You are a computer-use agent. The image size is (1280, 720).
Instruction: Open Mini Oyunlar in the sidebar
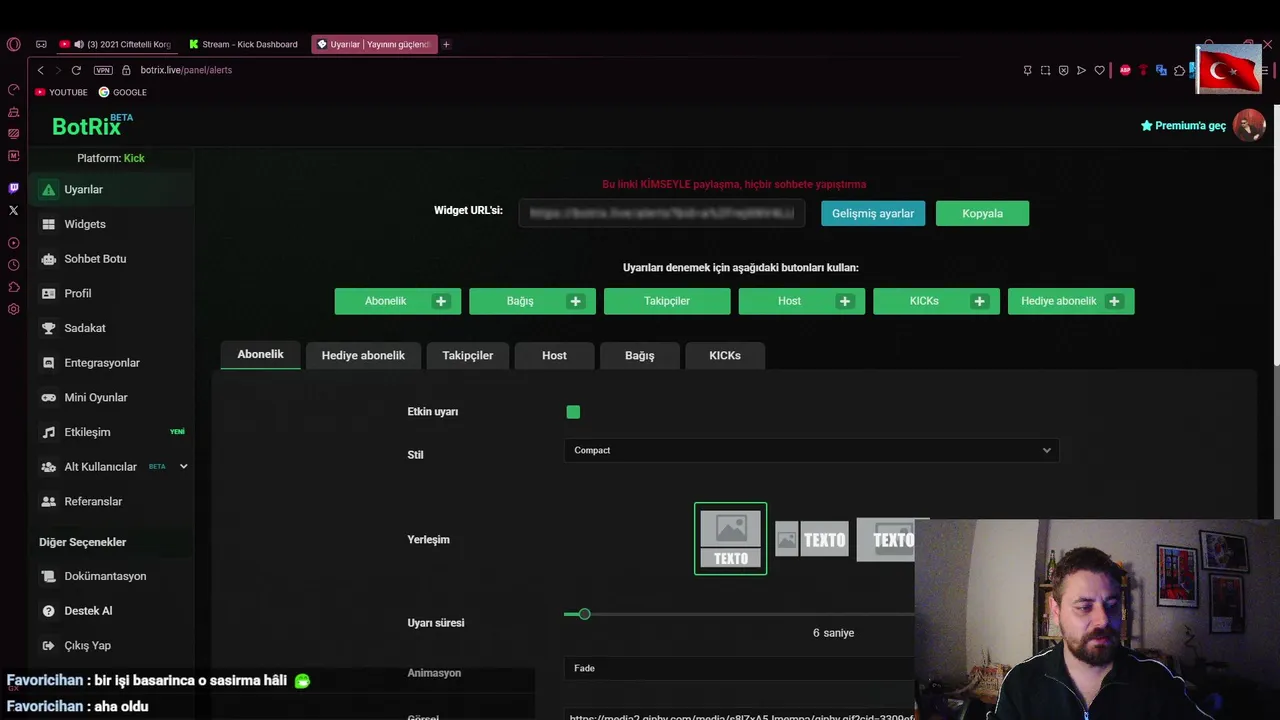click(x=95, y=397)
